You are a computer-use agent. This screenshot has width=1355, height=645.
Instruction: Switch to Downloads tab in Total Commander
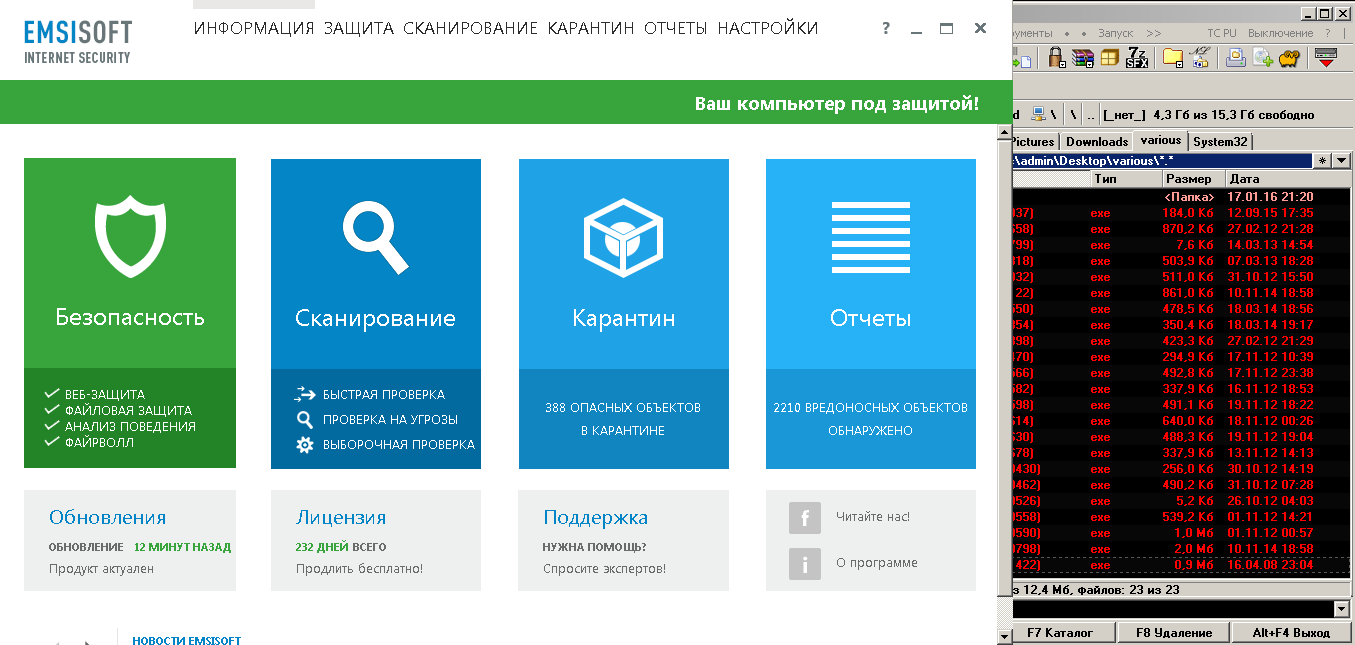pyautogui.click(x=1097, y=141)
